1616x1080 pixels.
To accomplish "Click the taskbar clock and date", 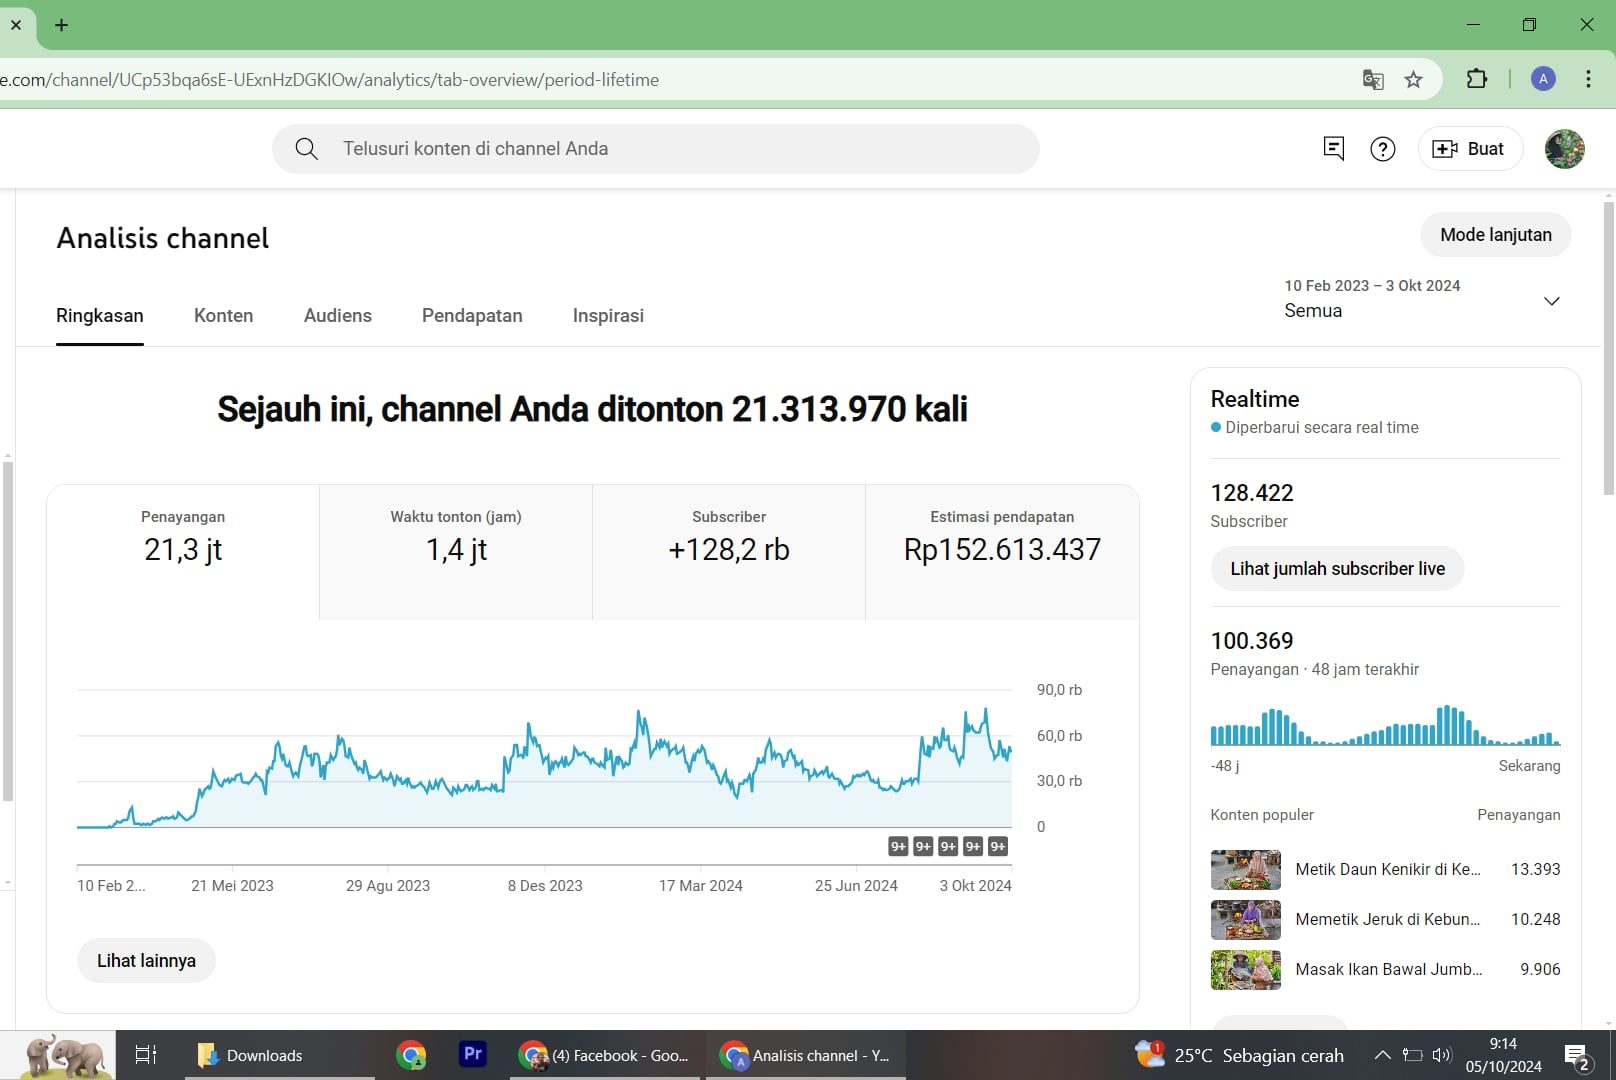I will coord(1503,1055).
